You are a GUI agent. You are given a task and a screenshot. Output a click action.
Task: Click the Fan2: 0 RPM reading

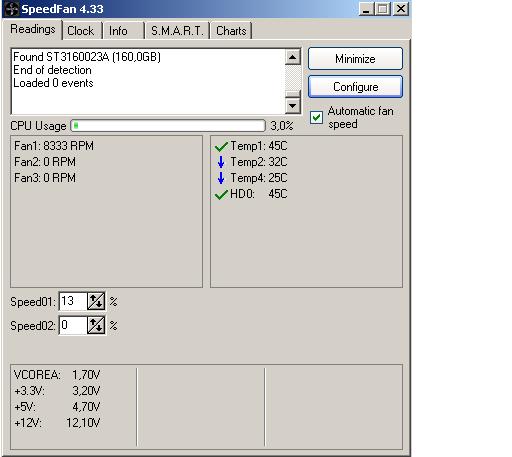pyautogui.click(x=45, y=162)
